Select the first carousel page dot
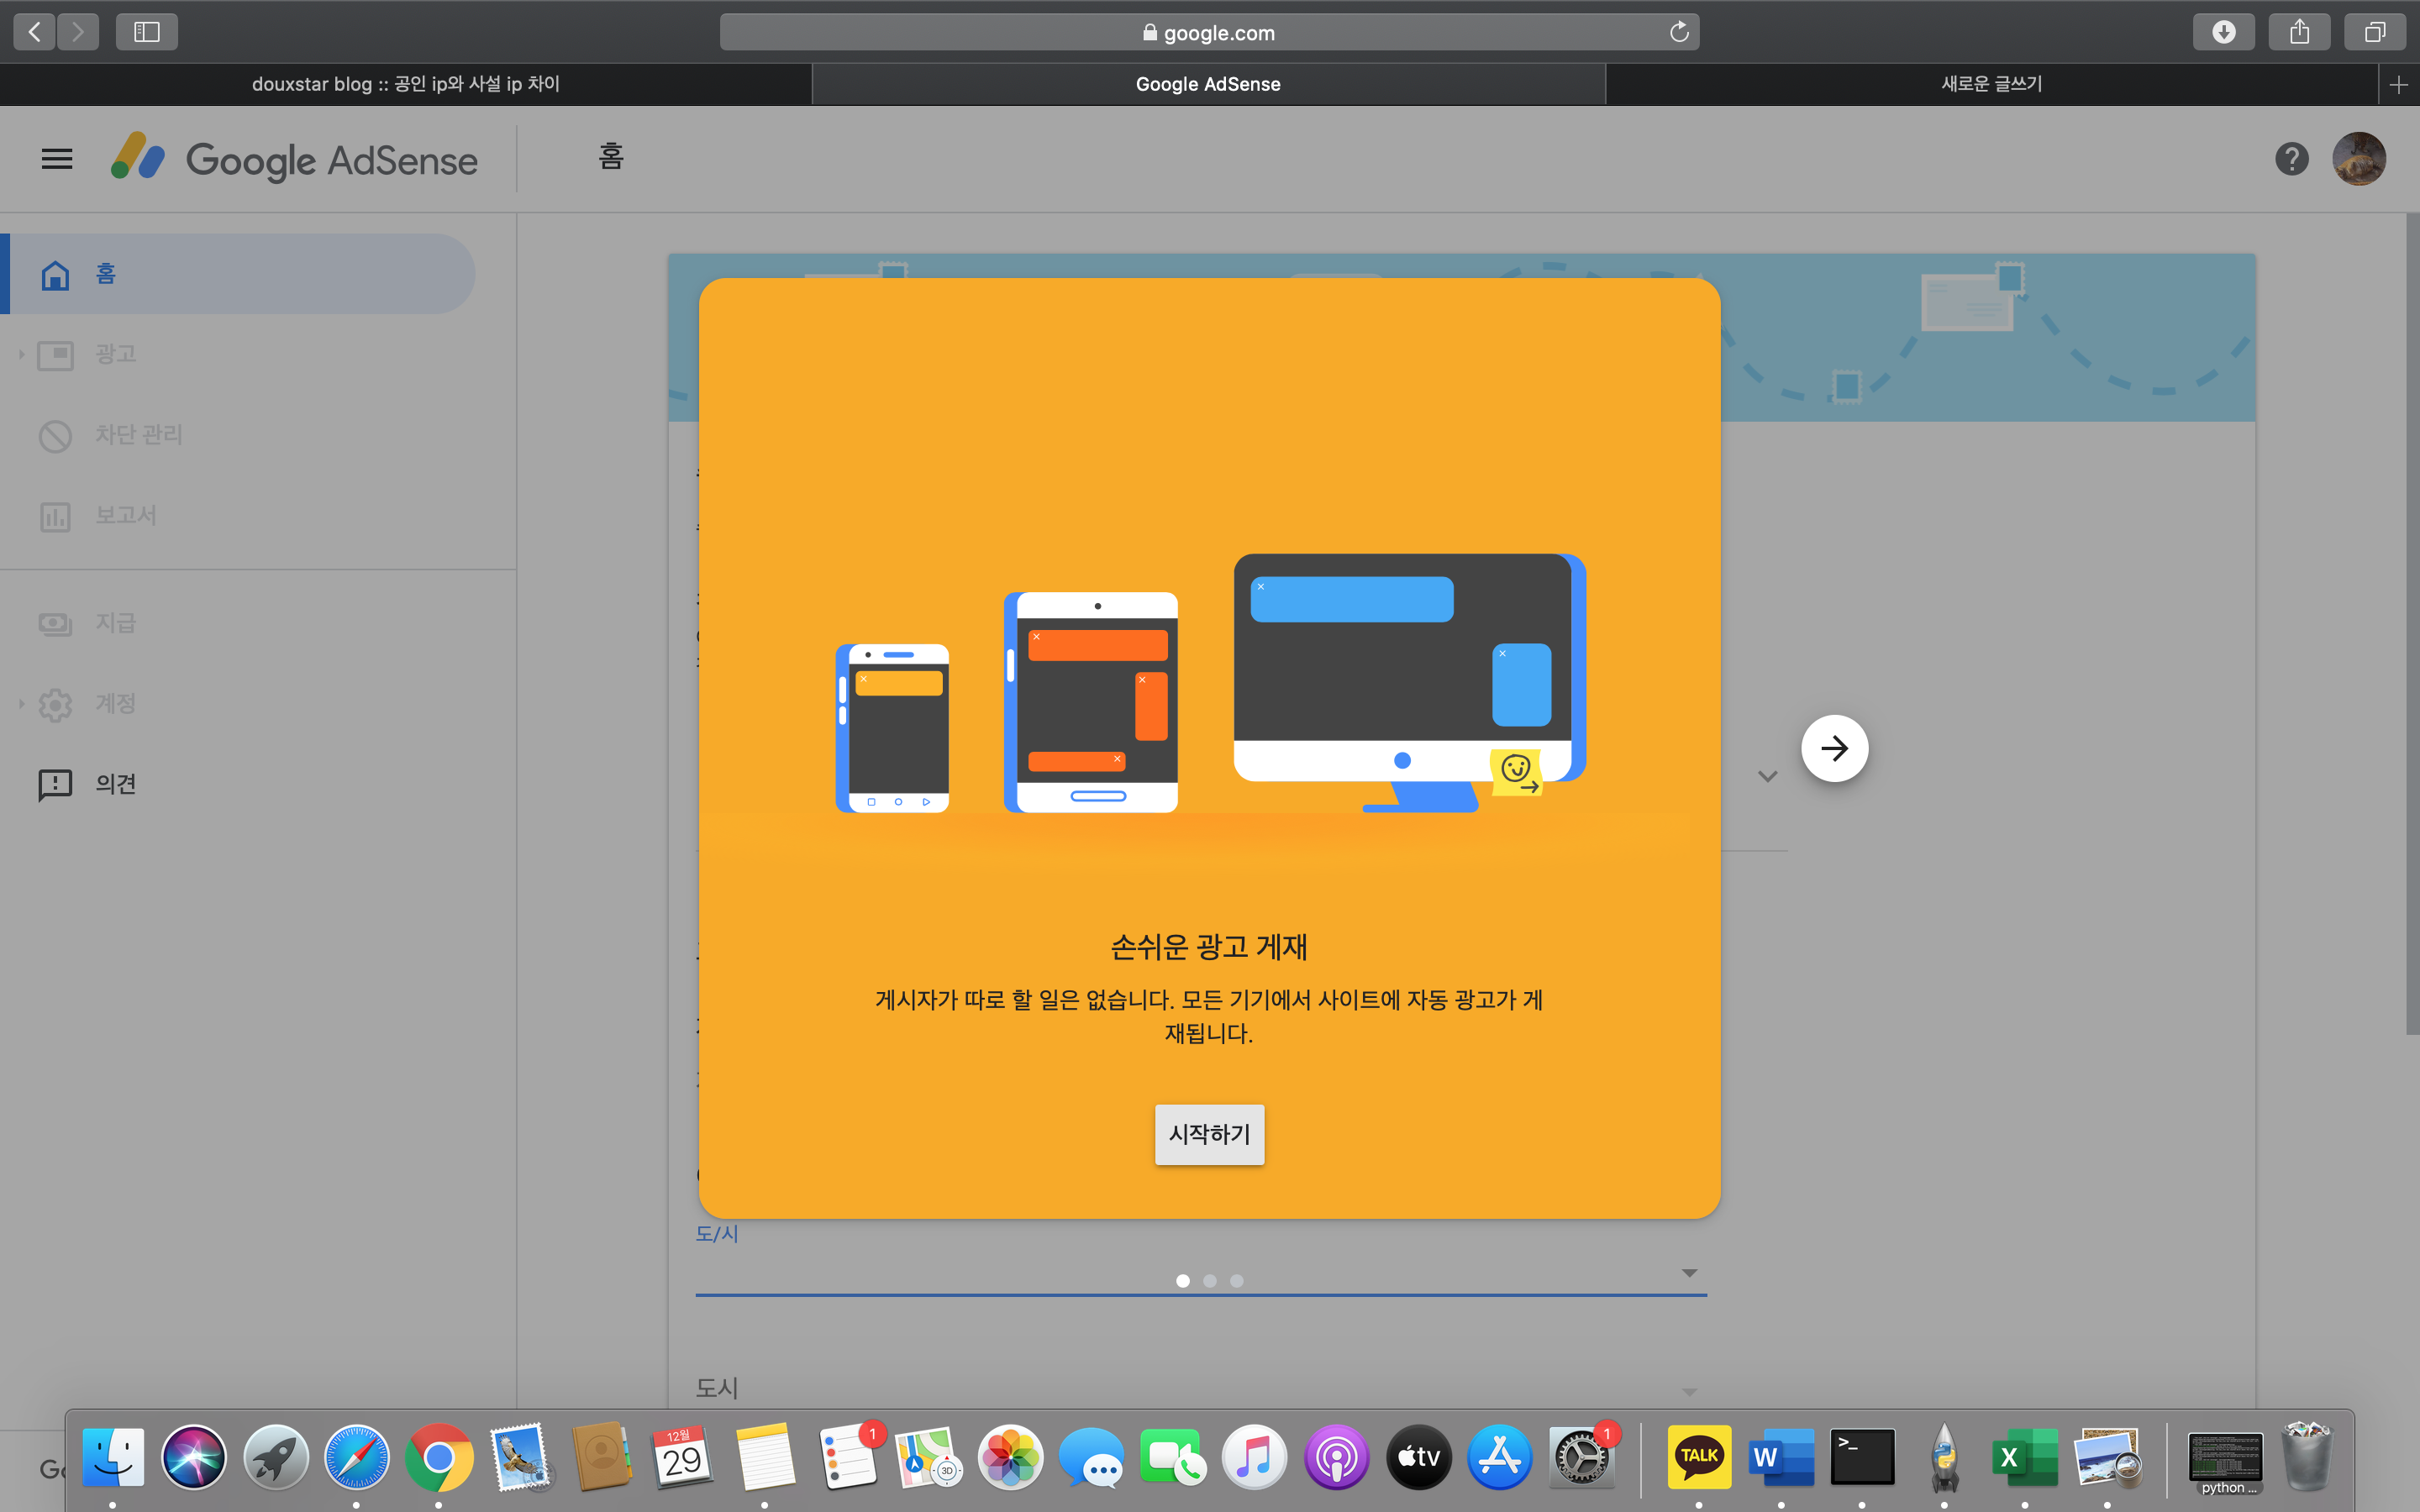 tap(1183, 1281)
